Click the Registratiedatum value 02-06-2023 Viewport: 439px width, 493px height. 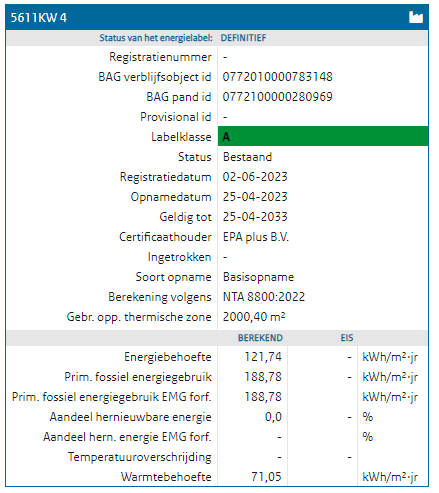(x=255, y=177)
